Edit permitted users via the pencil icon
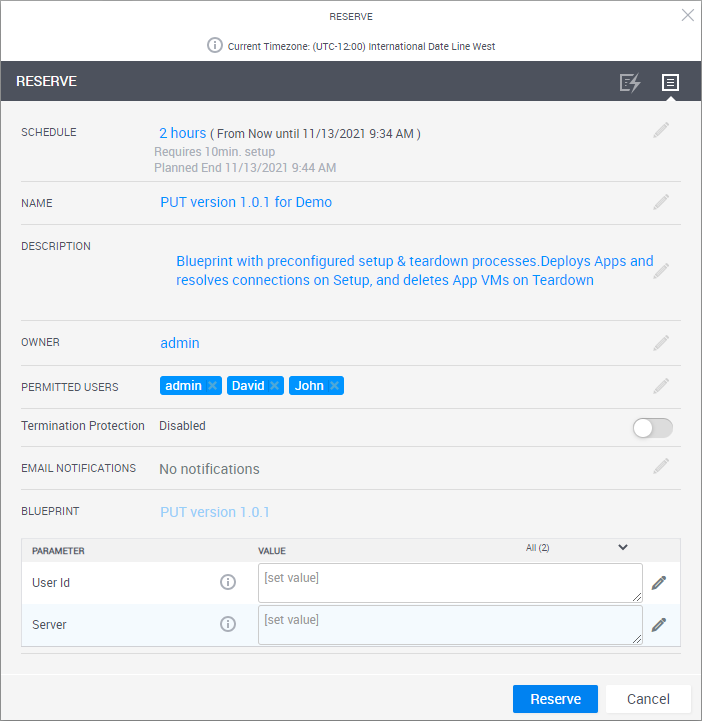This screenshot has height=721, width=702. pos(661,386)
